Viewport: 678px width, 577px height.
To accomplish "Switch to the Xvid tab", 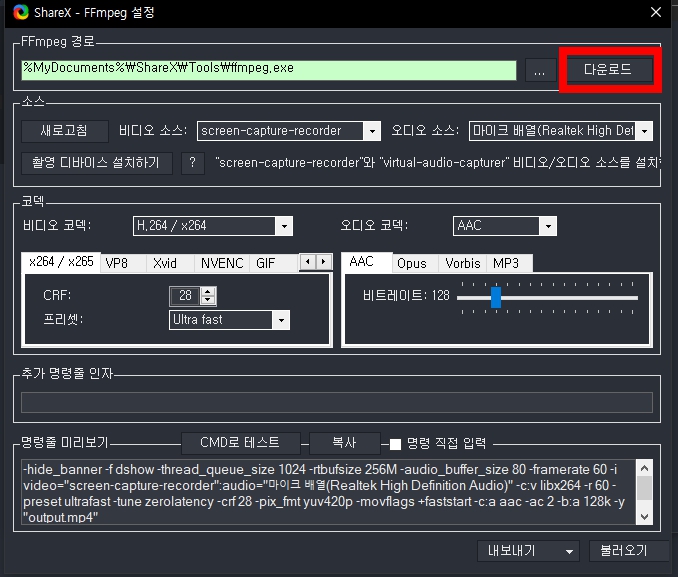I will (x=170, y=263).
